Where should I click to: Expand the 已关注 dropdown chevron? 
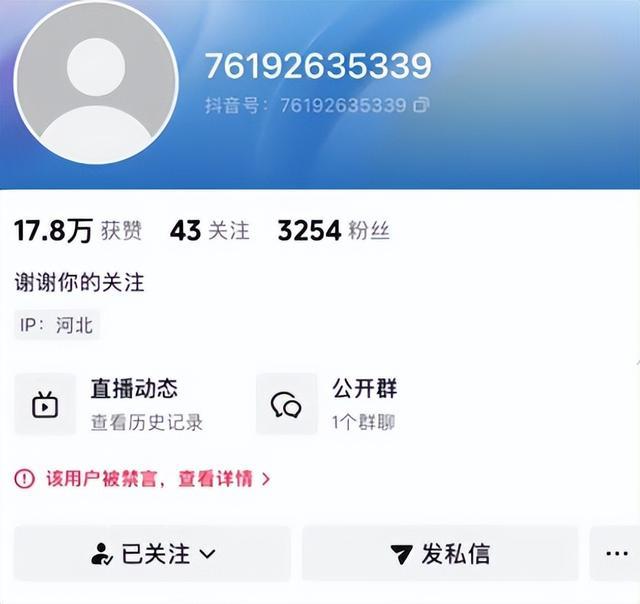coord(207,554)
